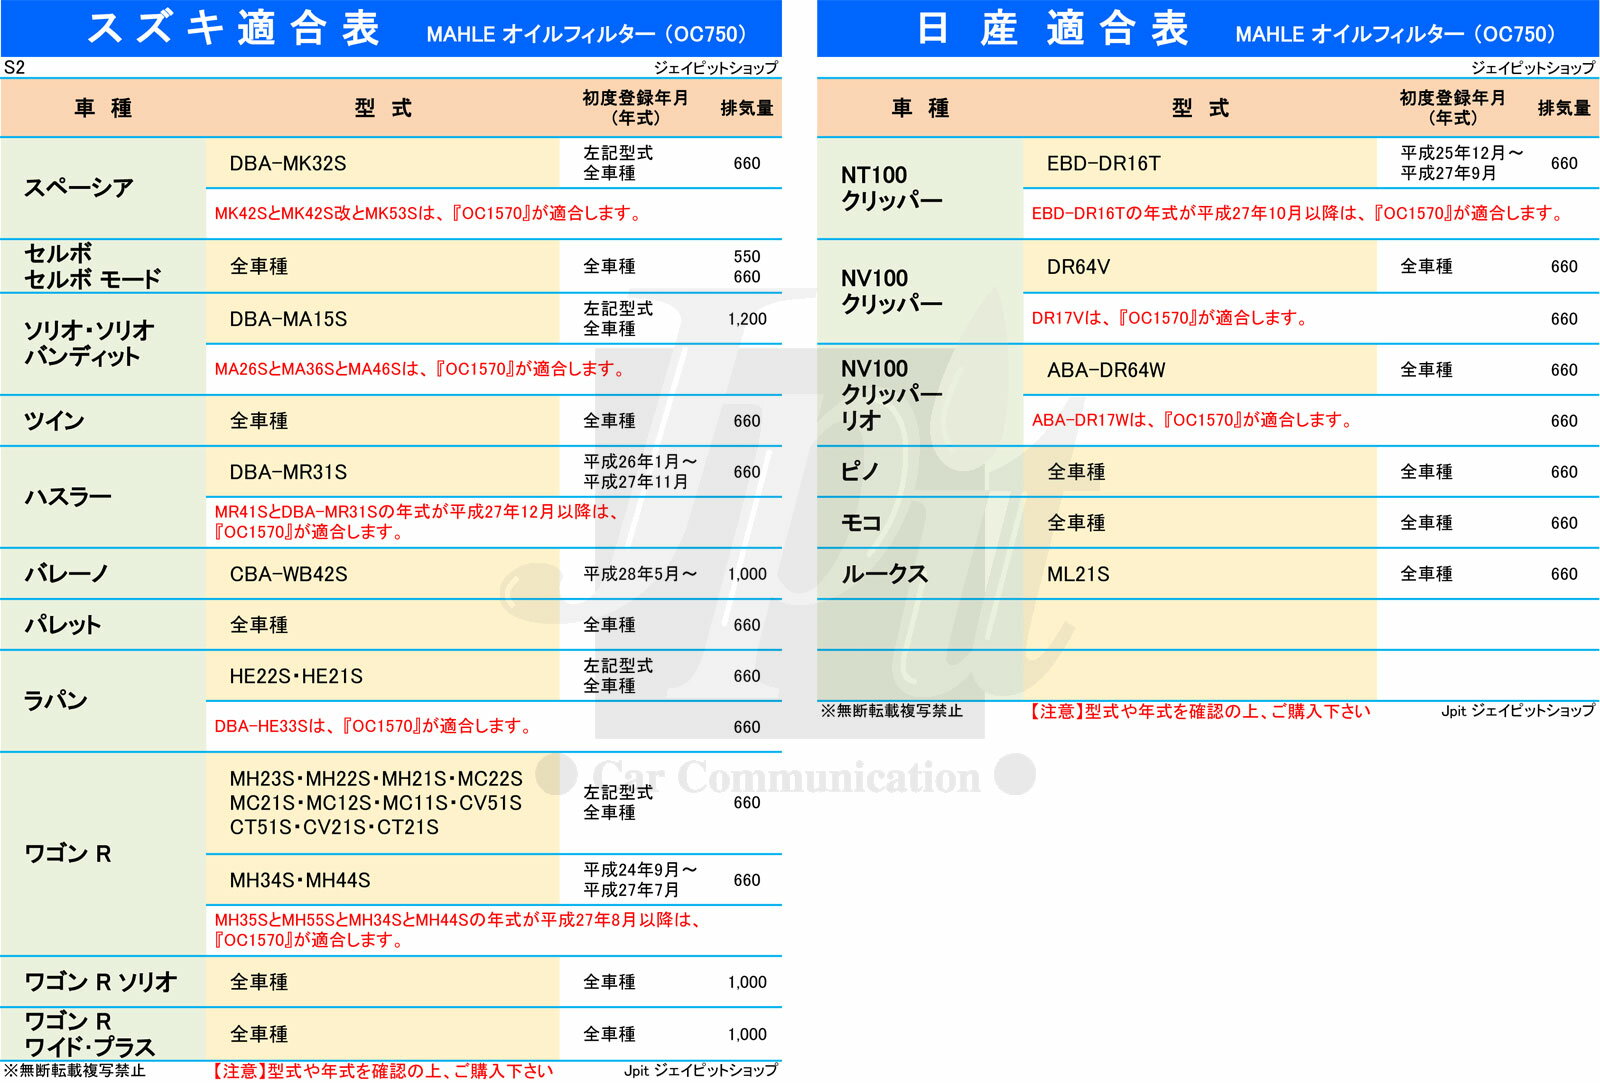Screen dimensions: 1600x1083
Task: Click the DR64V model code
Action: pyautogui.click(x=1078, y=267)
